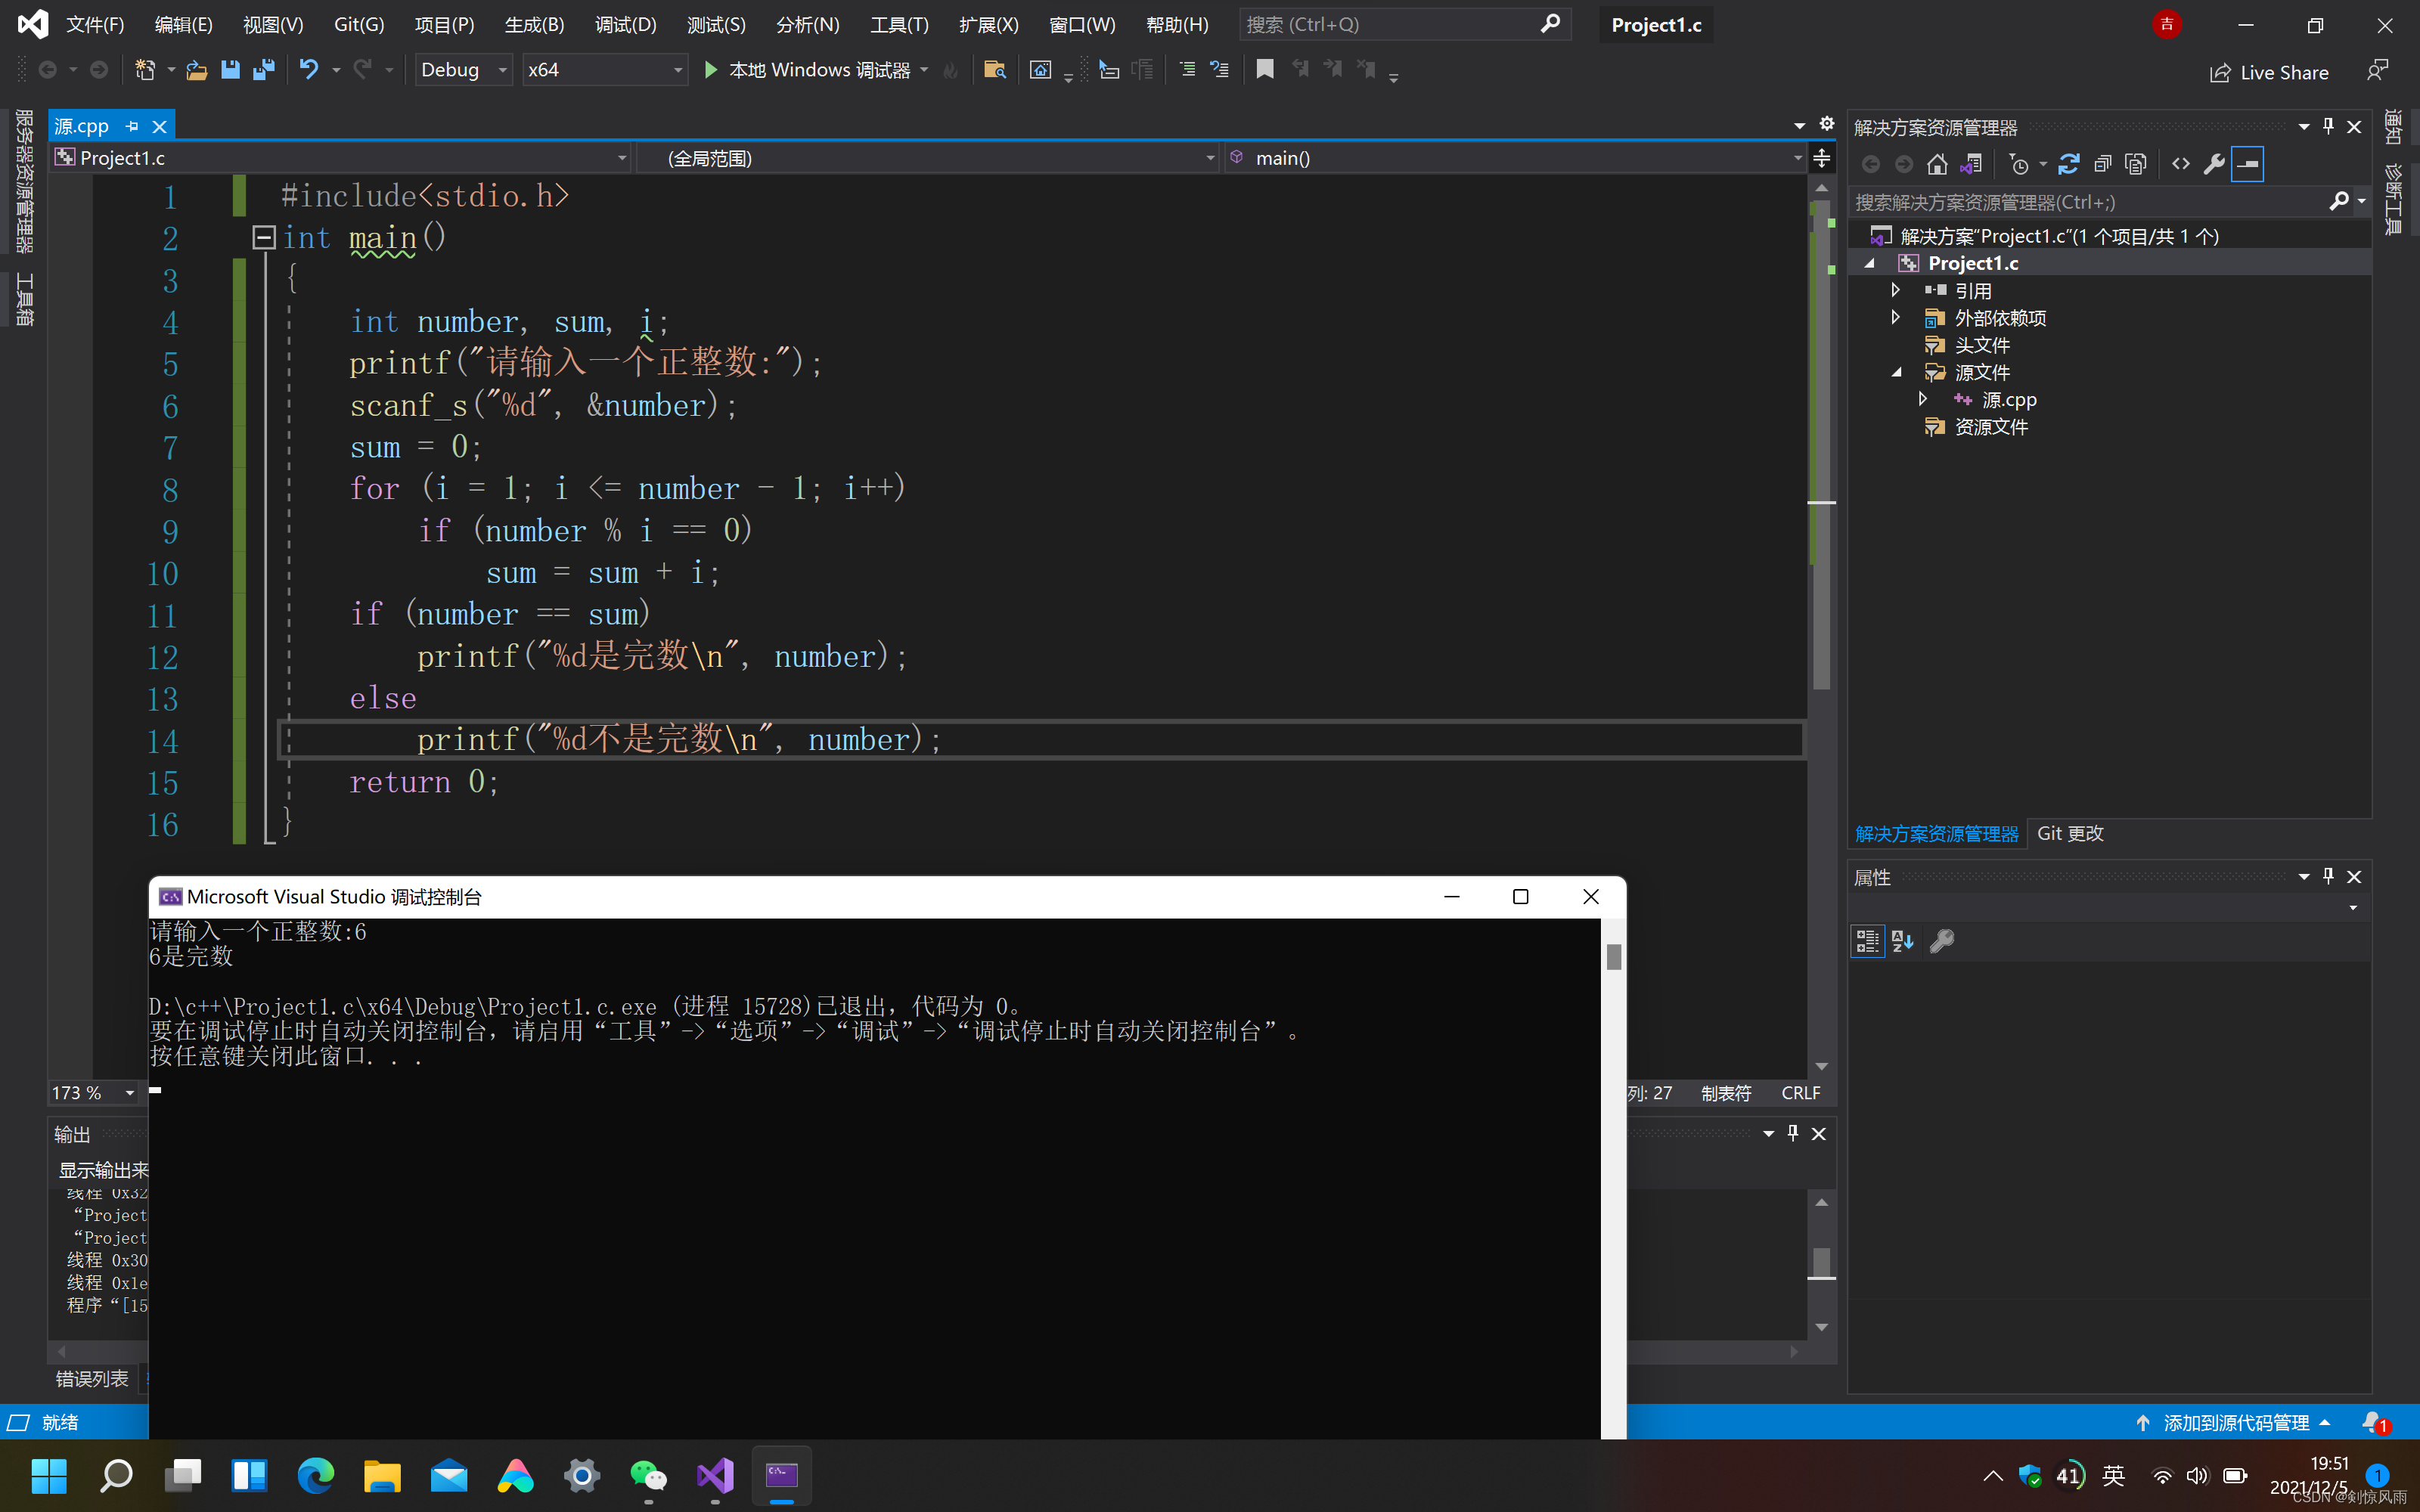Open properties via wrench icon in Solution Explorer

(x=2214, y=164)
